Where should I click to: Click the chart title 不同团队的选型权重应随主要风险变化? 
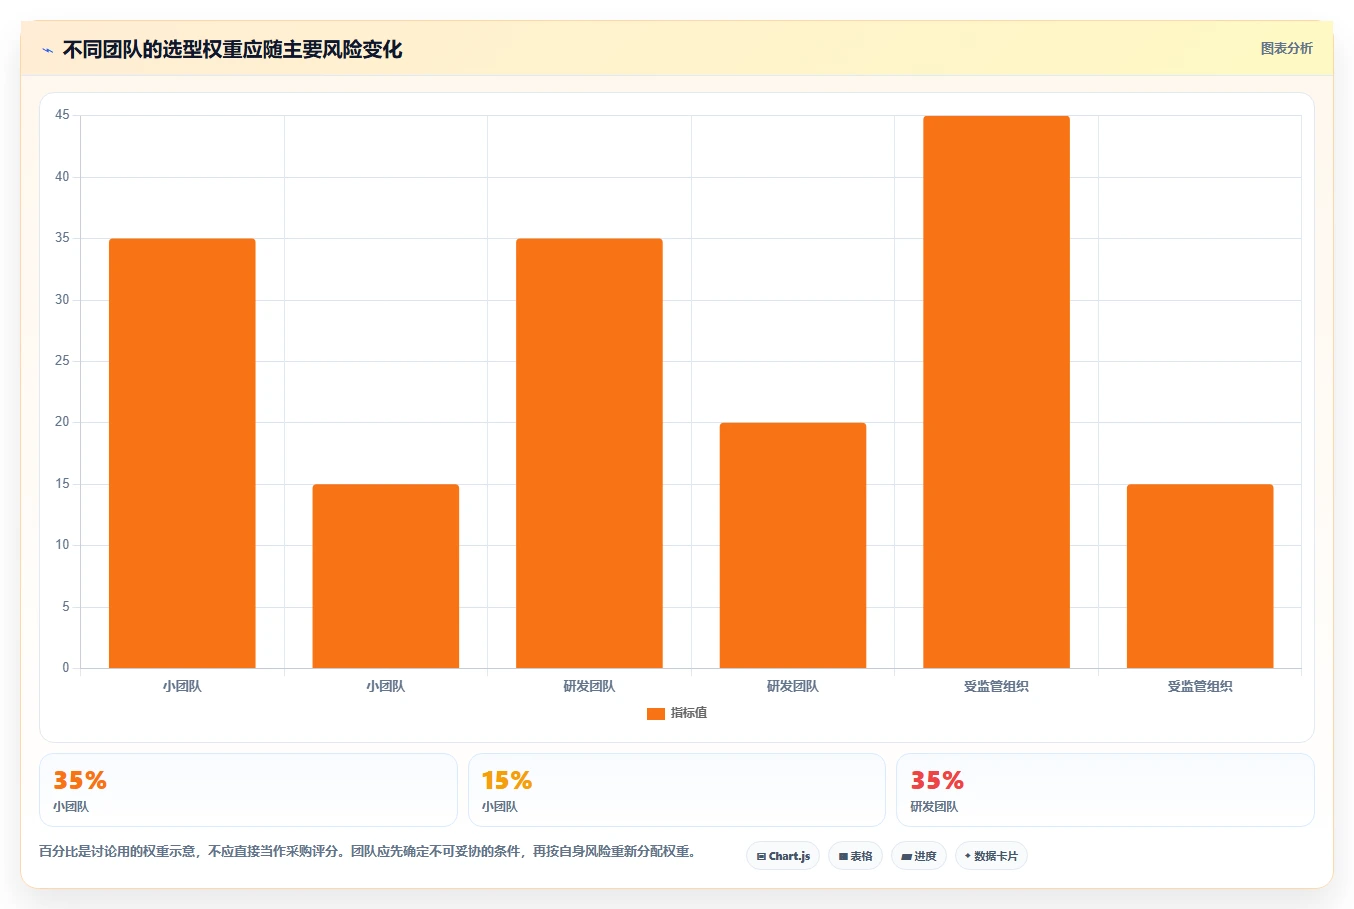click(232, 49)
